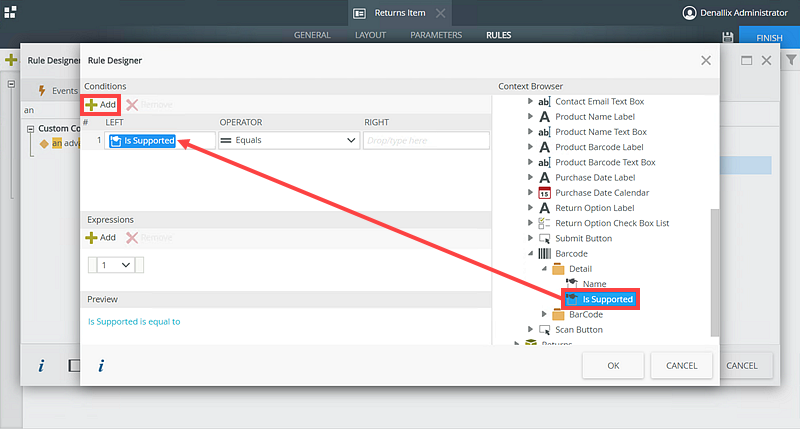Maximize the background Rule Designer window
Viewport: 800px width, 429px height.
click(746, 61)
